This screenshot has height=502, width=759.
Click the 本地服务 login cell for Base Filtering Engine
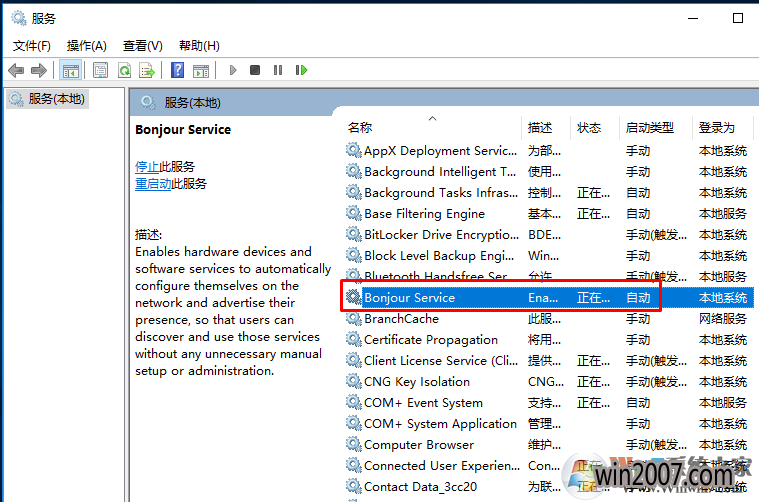[723, 214]
